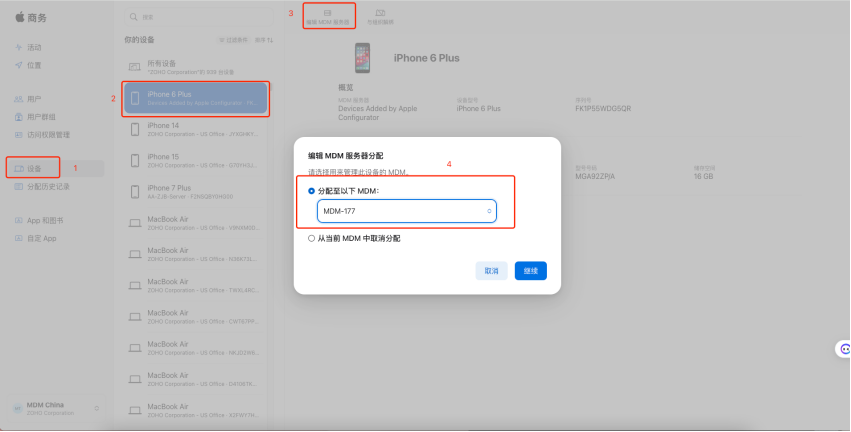Choose 从当前 MDM 中取消分配 radio option
This screenshot has width=851, height=432.
tap(312, 238)
